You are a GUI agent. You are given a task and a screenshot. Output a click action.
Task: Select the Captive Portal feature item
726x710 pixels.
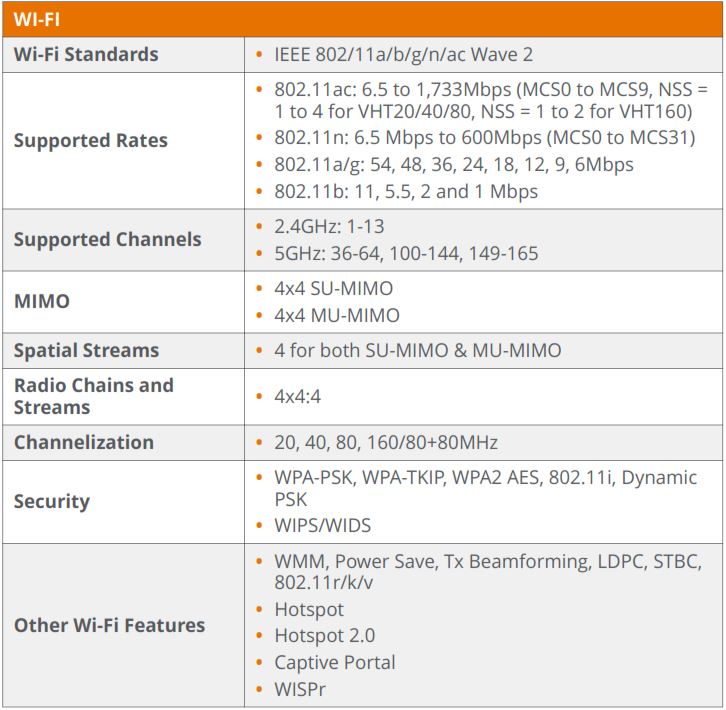pyautogui.click(x=335, y=663)
